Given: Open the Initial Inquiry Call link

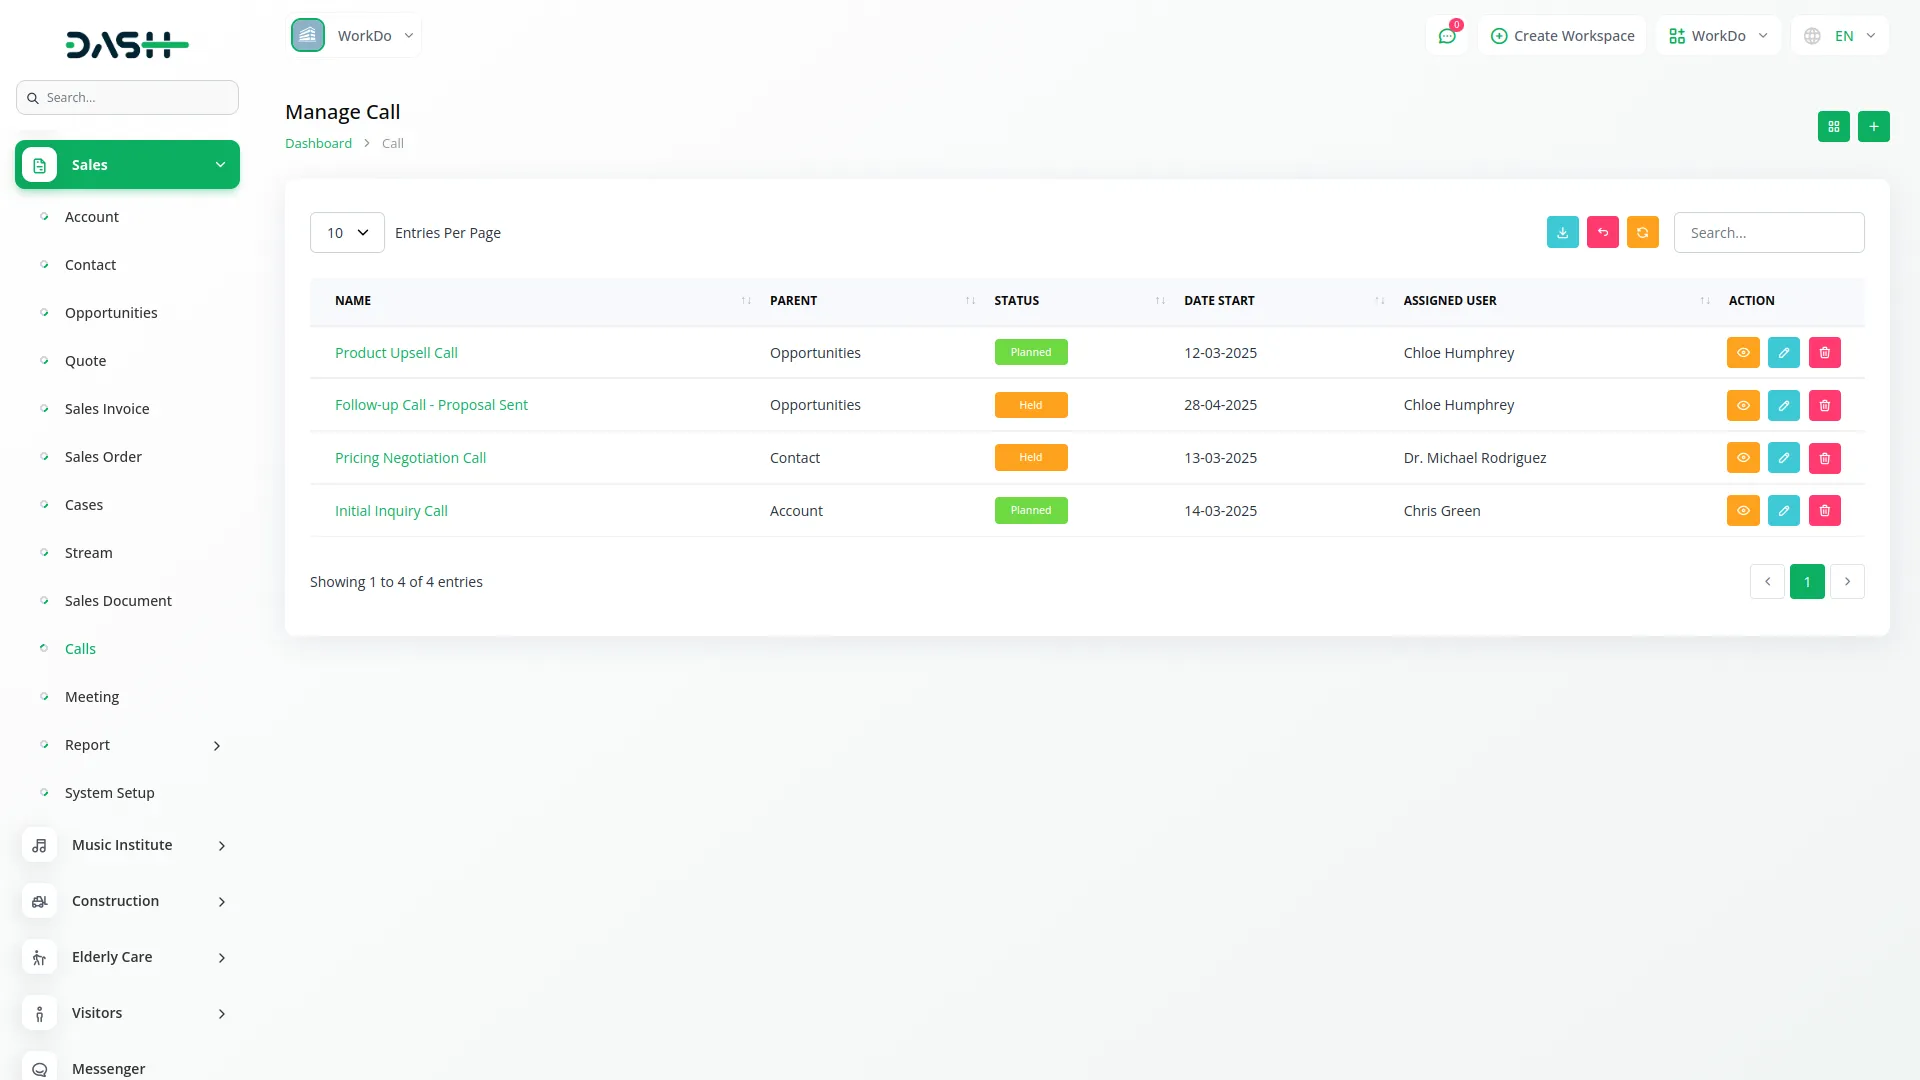Looking at the screenshot, I should coord(391,511).
